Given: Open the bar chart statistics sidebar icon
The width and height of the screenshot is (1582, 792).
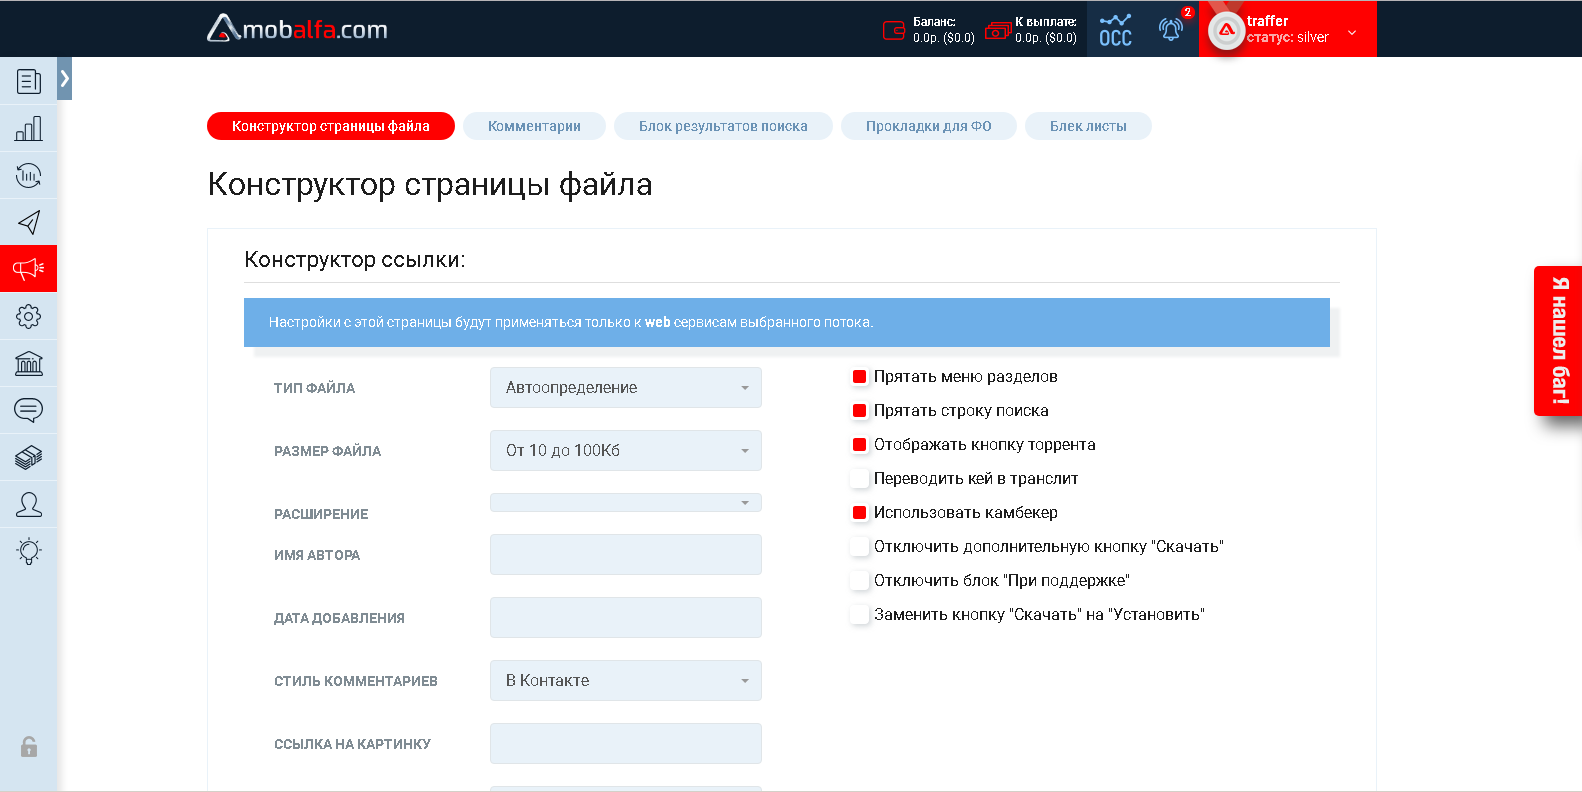Looking at the screenshot, I should [x=28, y=128].
